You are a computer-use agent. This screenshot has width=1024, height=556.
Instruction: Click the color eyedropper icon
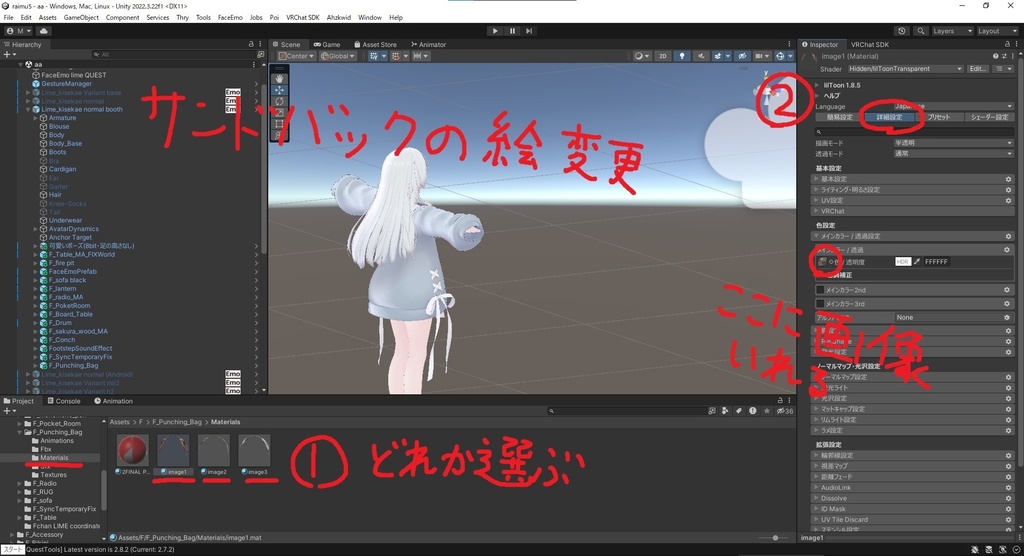pos(917,261)
